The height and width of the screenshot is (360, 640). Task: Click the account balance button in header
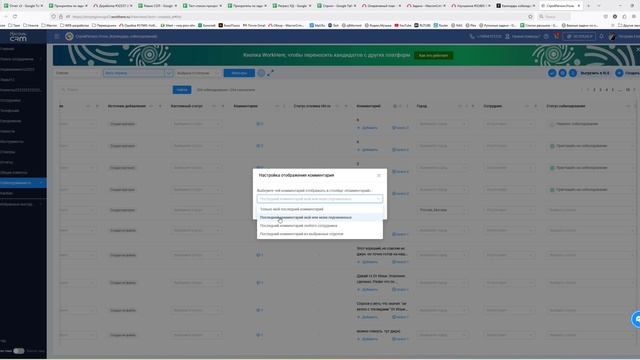579,37
